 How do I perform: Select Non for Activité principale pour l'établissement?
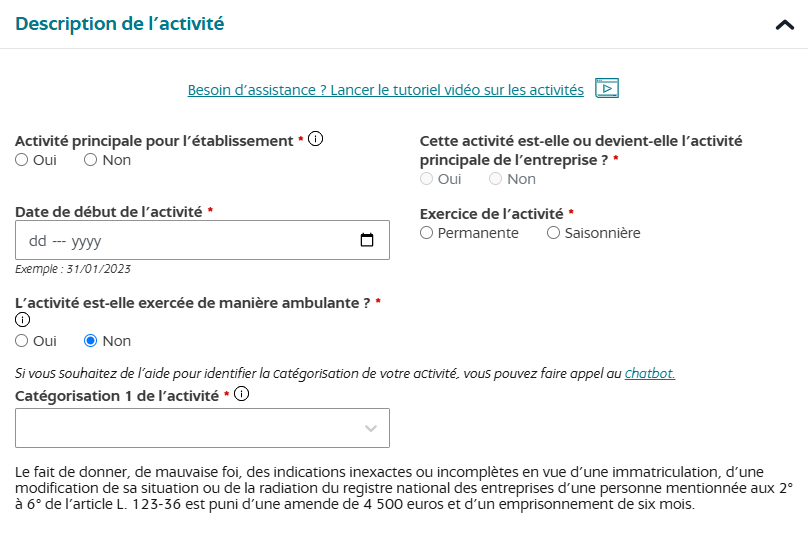click(x=91, y=160)
